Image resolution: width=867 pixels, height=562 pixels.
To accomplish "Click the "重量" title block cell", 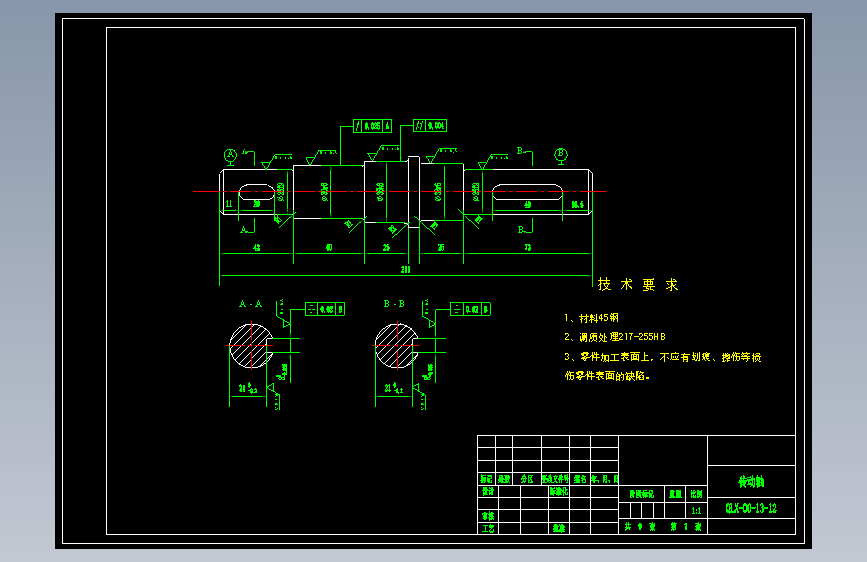I will point(675,494).
